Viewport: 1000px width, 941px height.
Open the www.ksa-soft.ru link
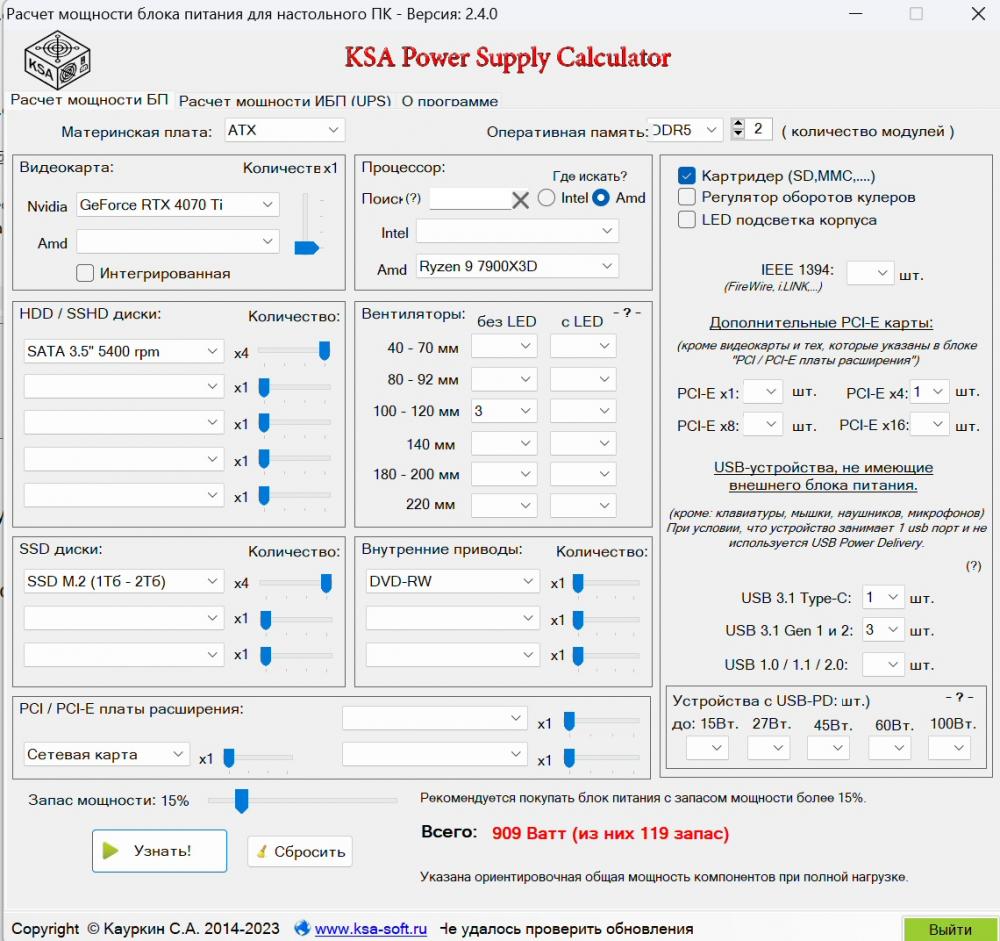tap(371, 928)
